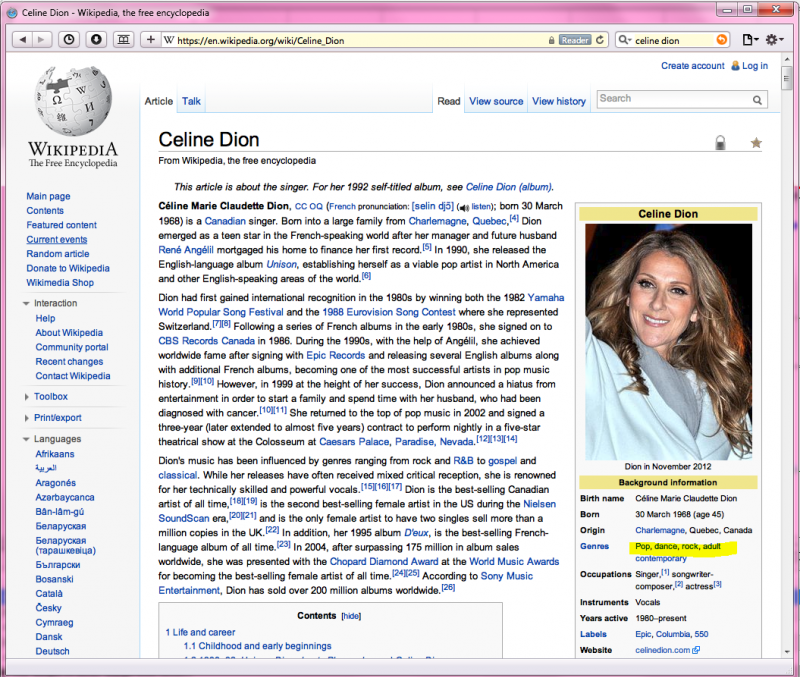The height and width of the screenshot is (677, 800).
Task: Open the Charlemagne origin link in infobox
Action: 659,531
